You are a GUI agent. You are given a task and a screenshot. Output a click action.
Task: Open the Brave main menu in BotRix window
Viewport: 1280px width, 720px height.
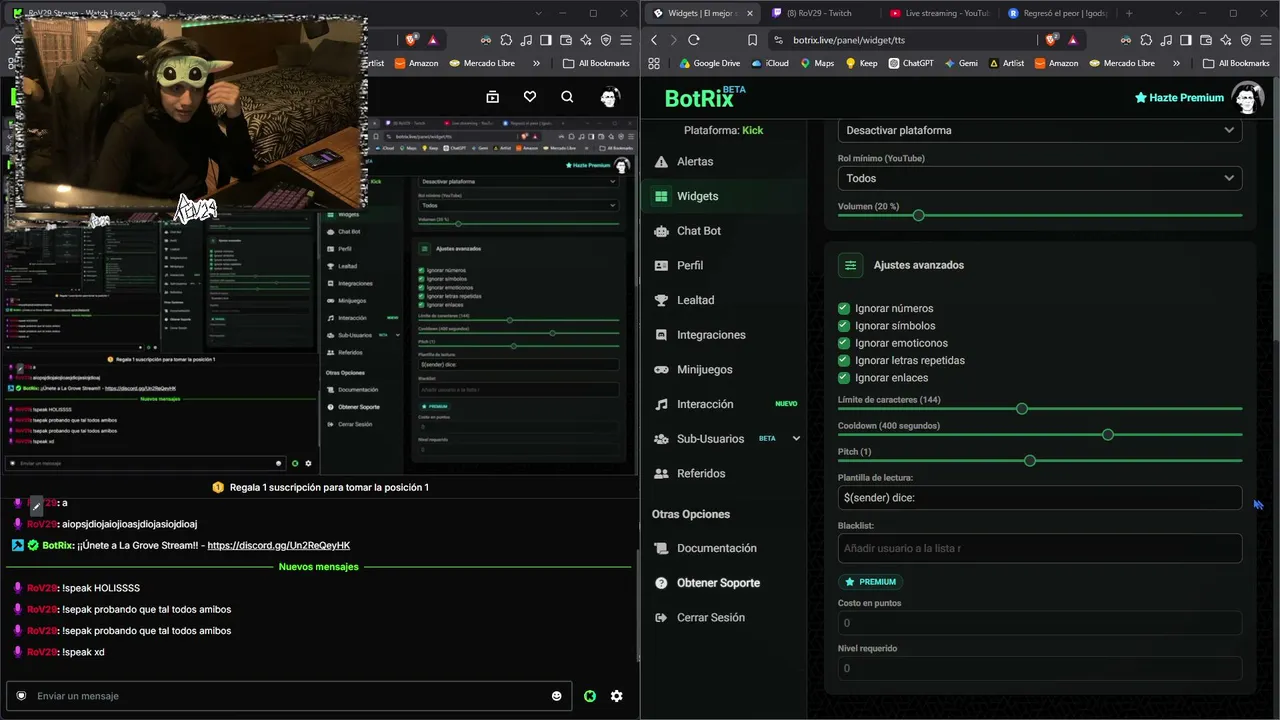[1266, 40]
